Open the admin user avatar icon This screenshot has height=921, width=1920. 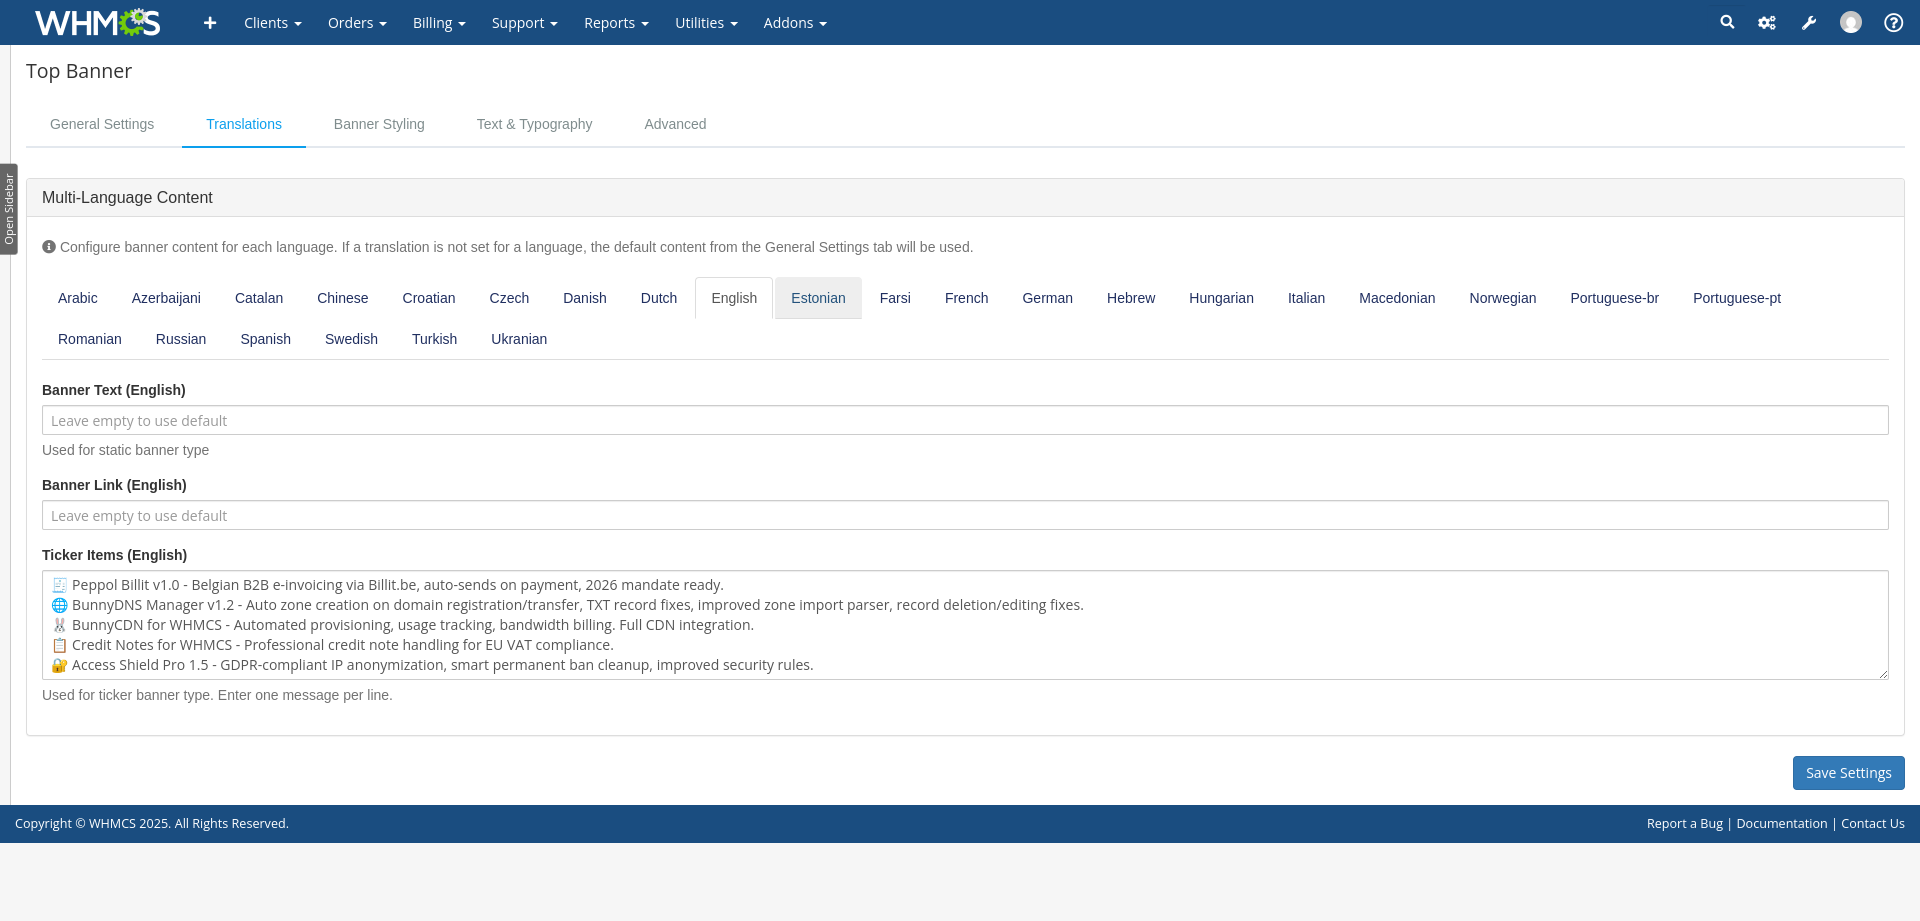[1851, 22]
